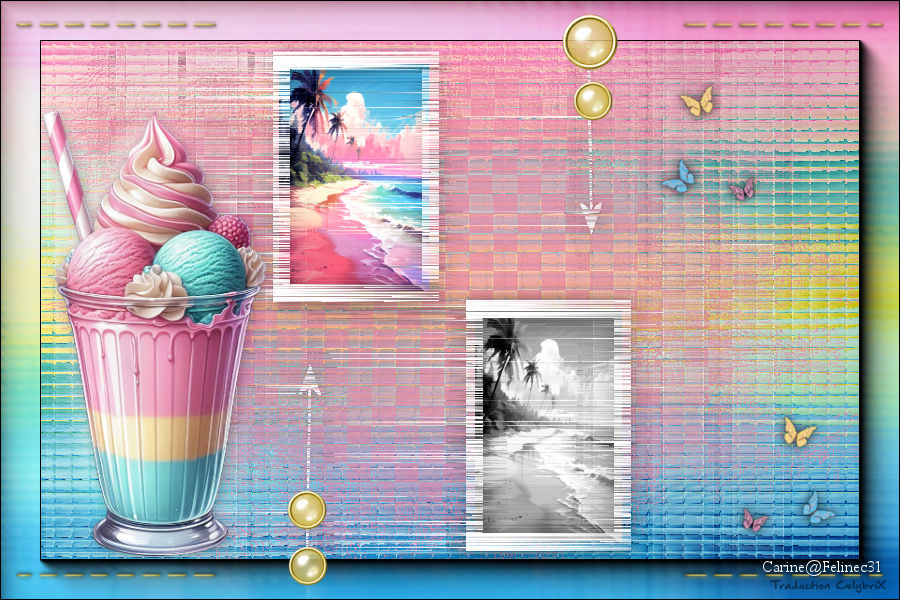Click the pink butterfly beside the blue one
Screen dimensions: 900x600
(742, 188)
